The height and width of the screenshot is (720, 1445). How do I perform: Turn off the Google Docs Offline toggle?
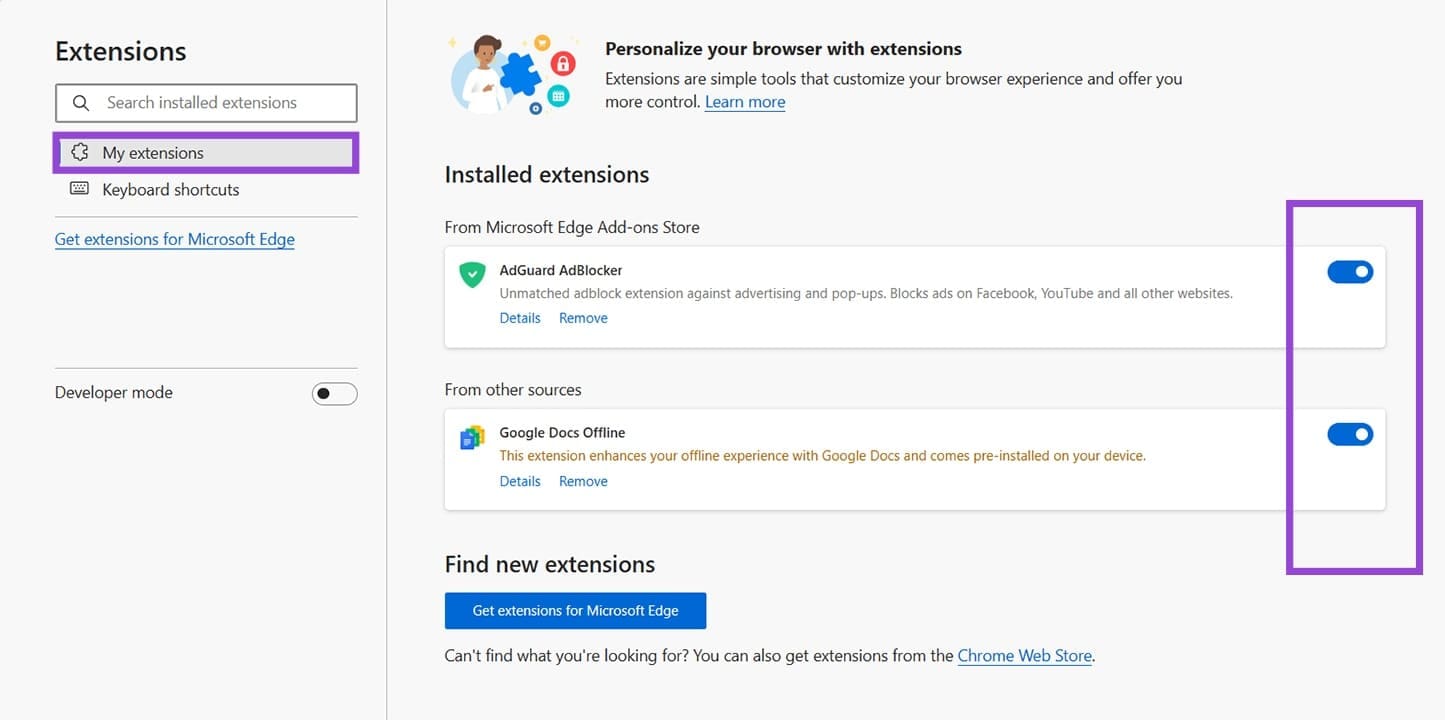coord(1349,434)
